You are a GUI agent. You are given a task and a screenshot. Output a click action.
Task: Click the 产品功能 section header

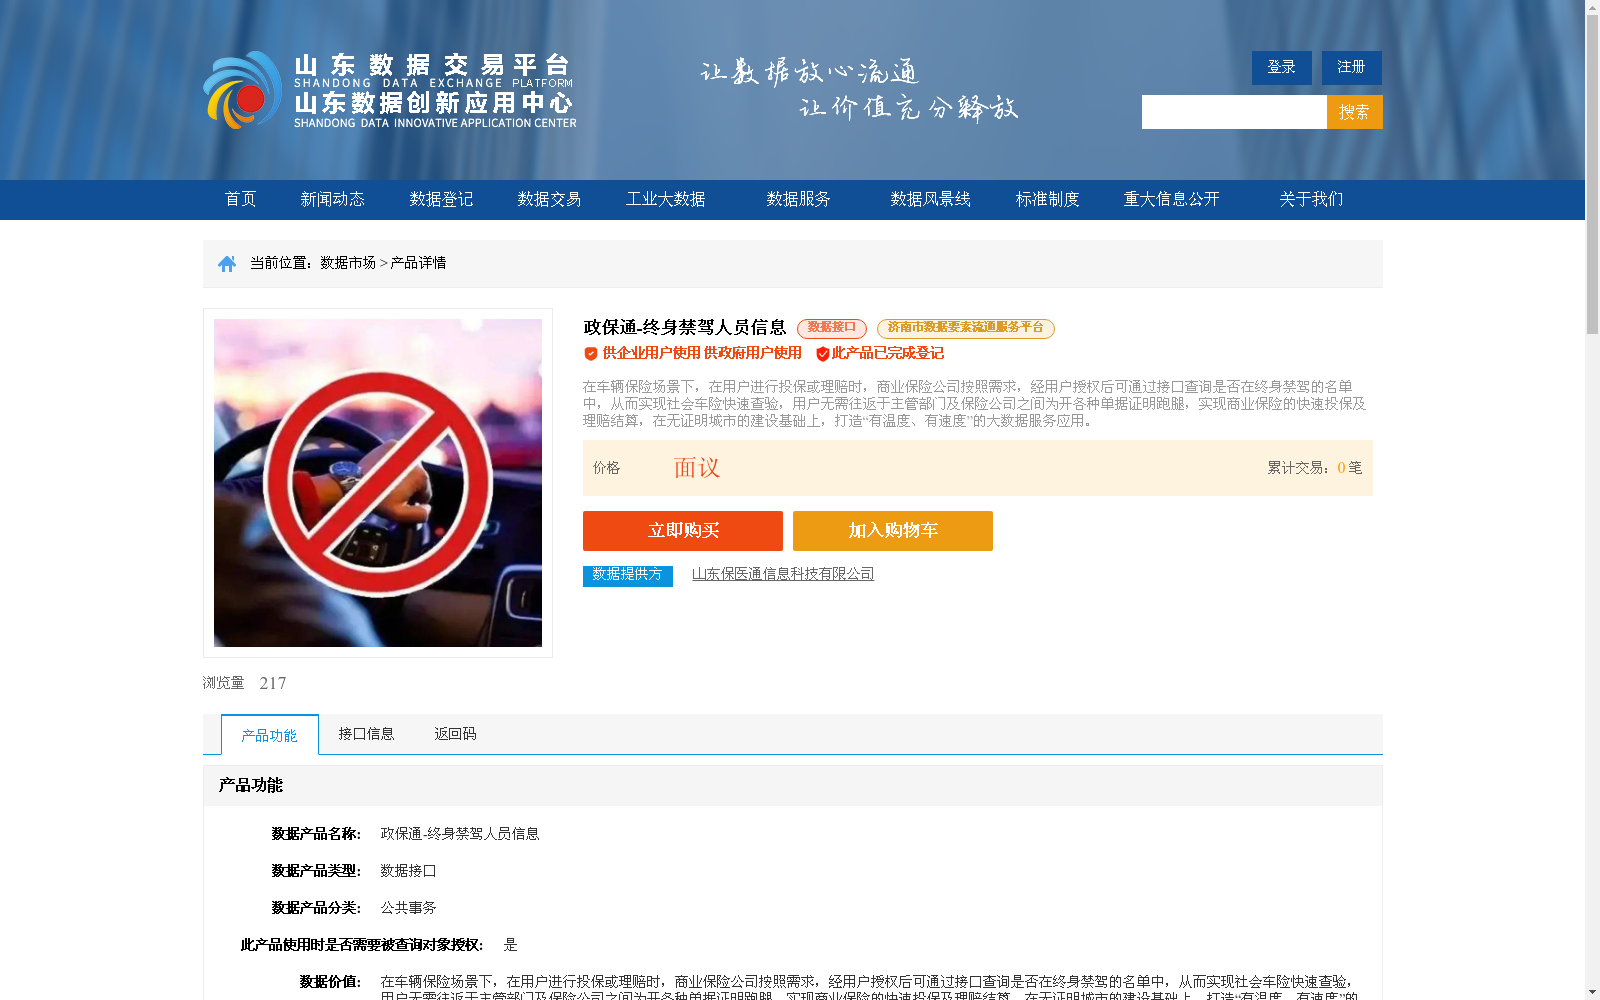coord(251,786)
